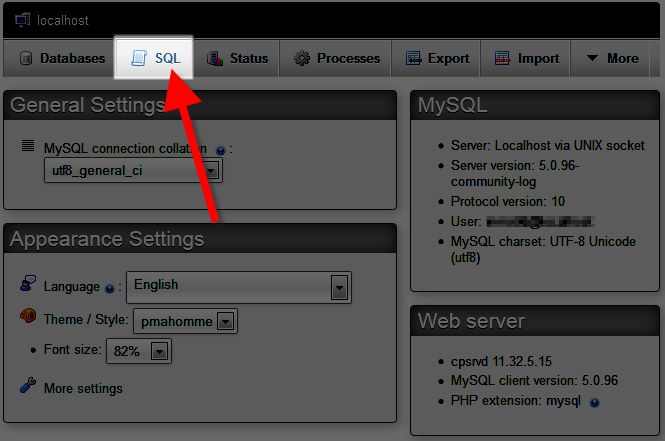The height and width of the screenshot is (441, 665).
Task: Click help icon next to PHP extension
Action: (x=594, y=402)
